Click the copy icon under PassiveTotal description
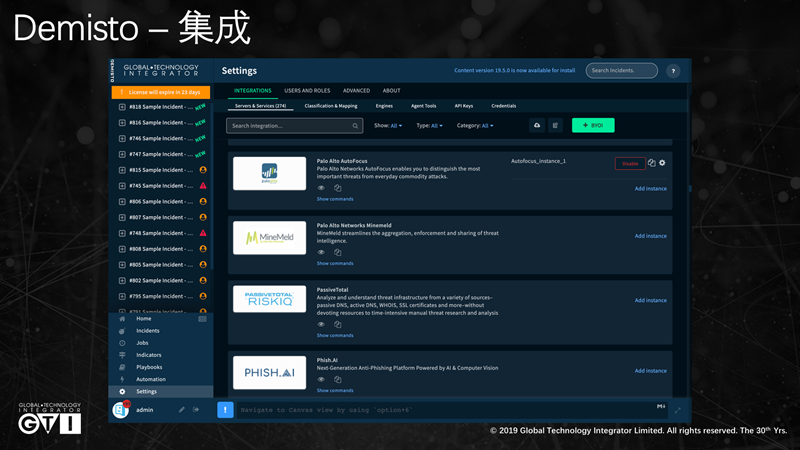 337,324
